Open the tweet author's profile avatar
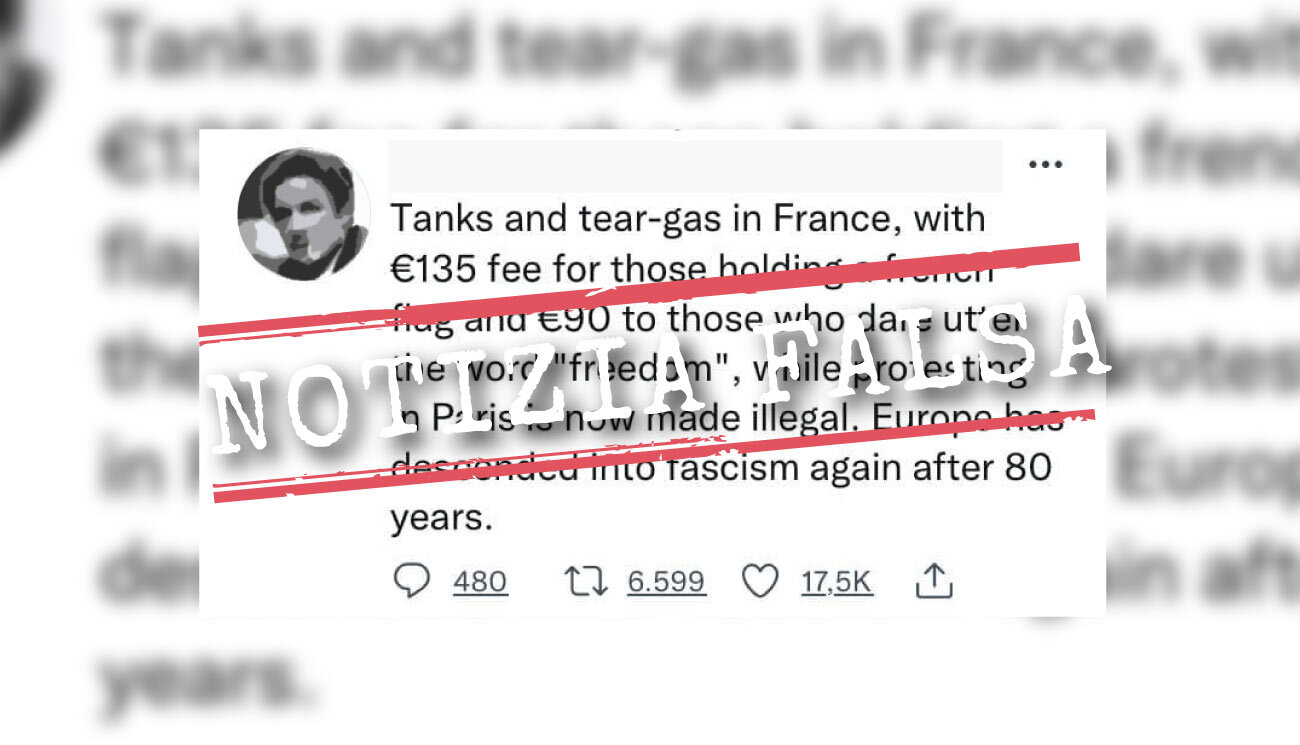1300x745 pixels. tap(302, 213)
